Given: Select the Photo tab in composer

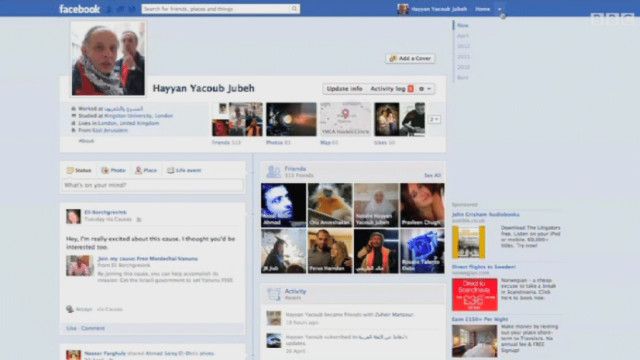Looking at the screenshot, I should 113,170.
